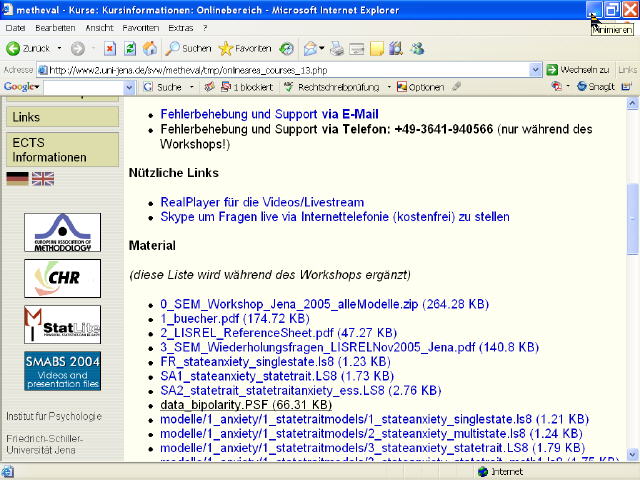Click the vertical scrollbar down arrow
This screenshot has width=640, height=480.
tap(632, 454)
